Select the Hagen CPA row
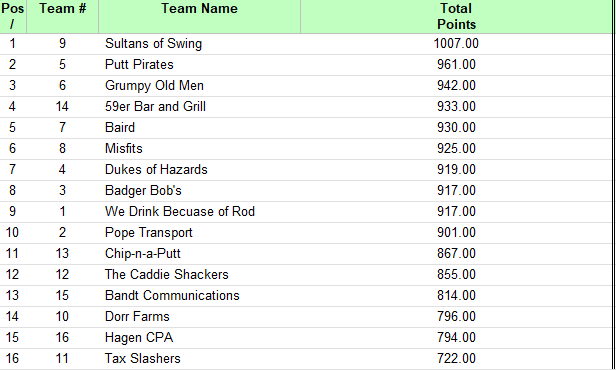Viewport: 616px width, 370px height. 306,338
